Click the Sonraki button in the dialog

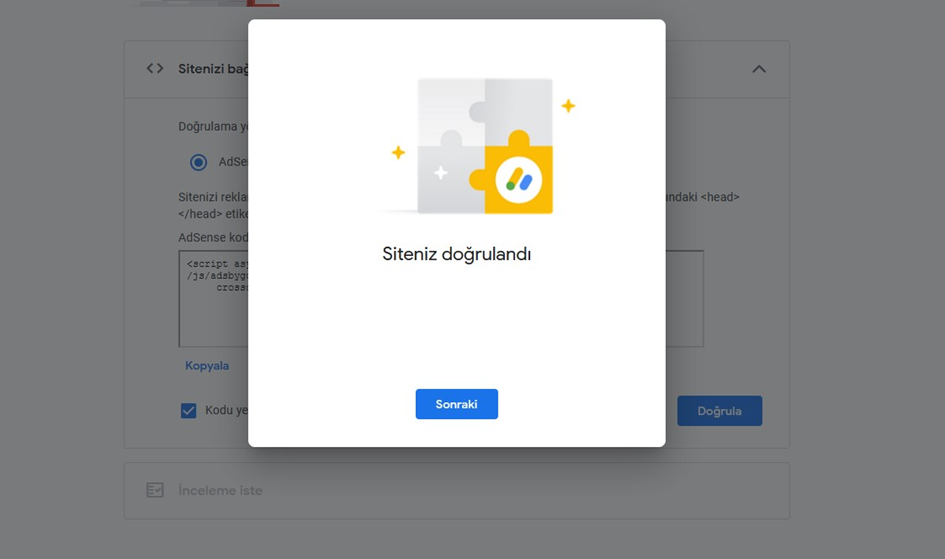[x=456, y=404]
